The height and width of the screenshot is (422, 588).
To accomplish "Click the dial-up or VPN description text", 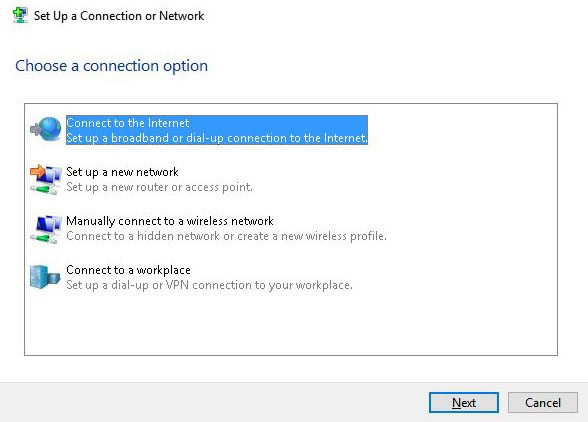I will 209,285.
